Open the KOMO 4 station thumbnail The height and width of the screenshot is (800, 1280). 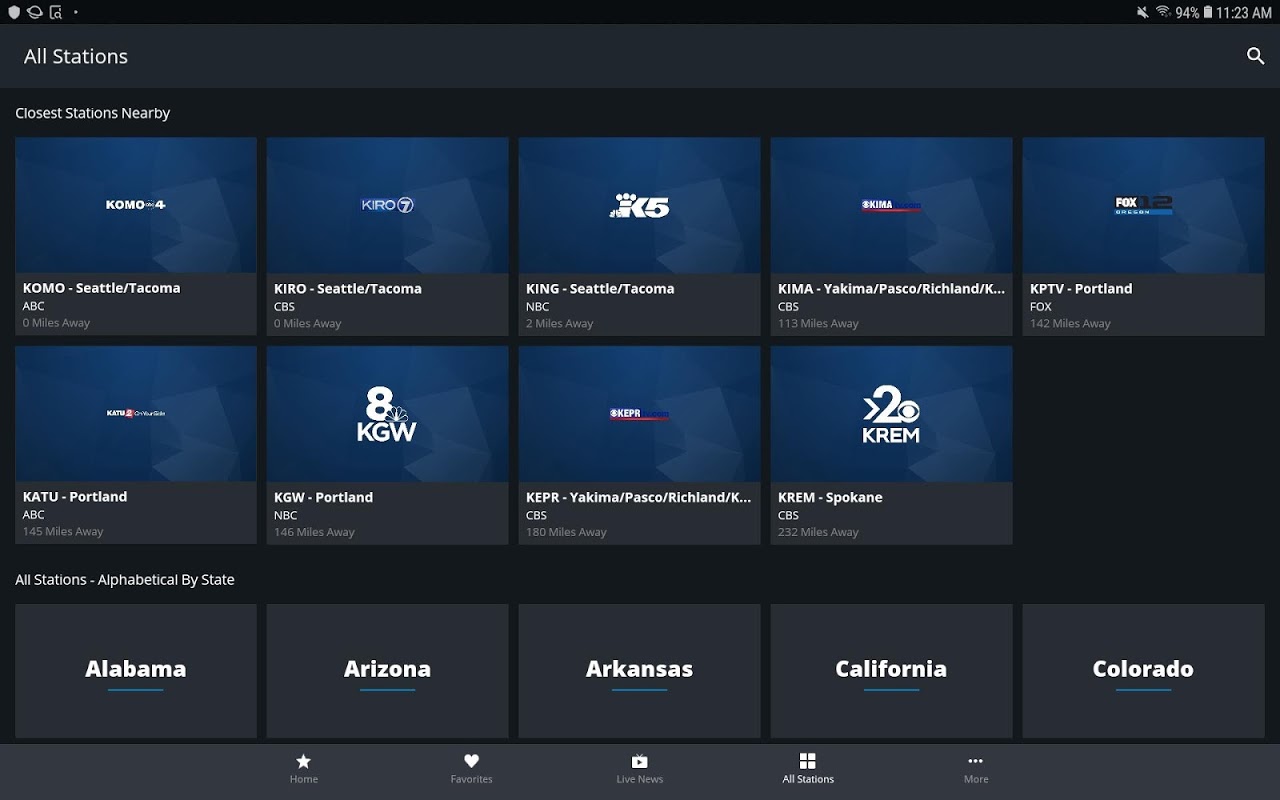pos(136,205)
